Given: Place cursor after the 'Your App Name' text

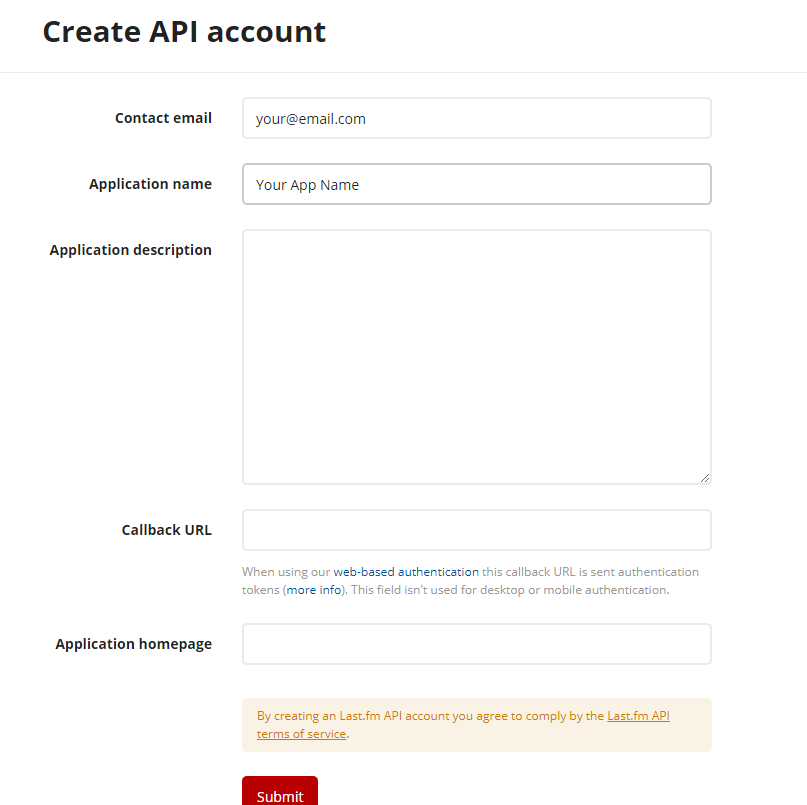Looking at the screenshot, I should tap(360, 185).
